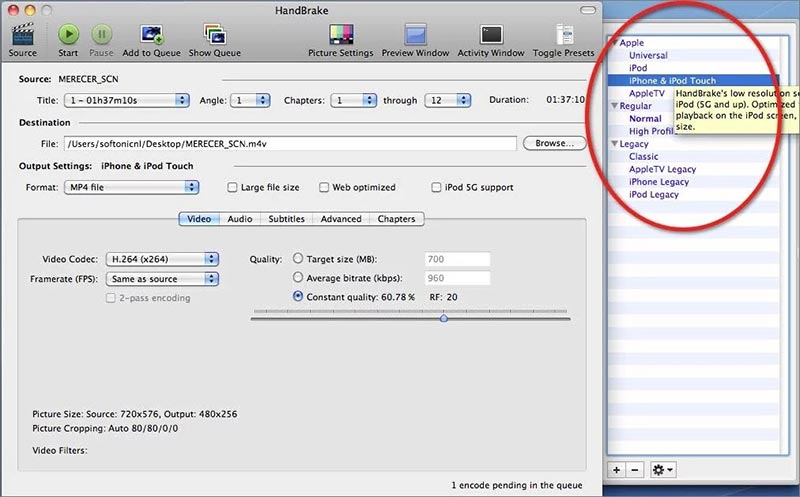Click the Add to Queue icon

pos(151,35)
